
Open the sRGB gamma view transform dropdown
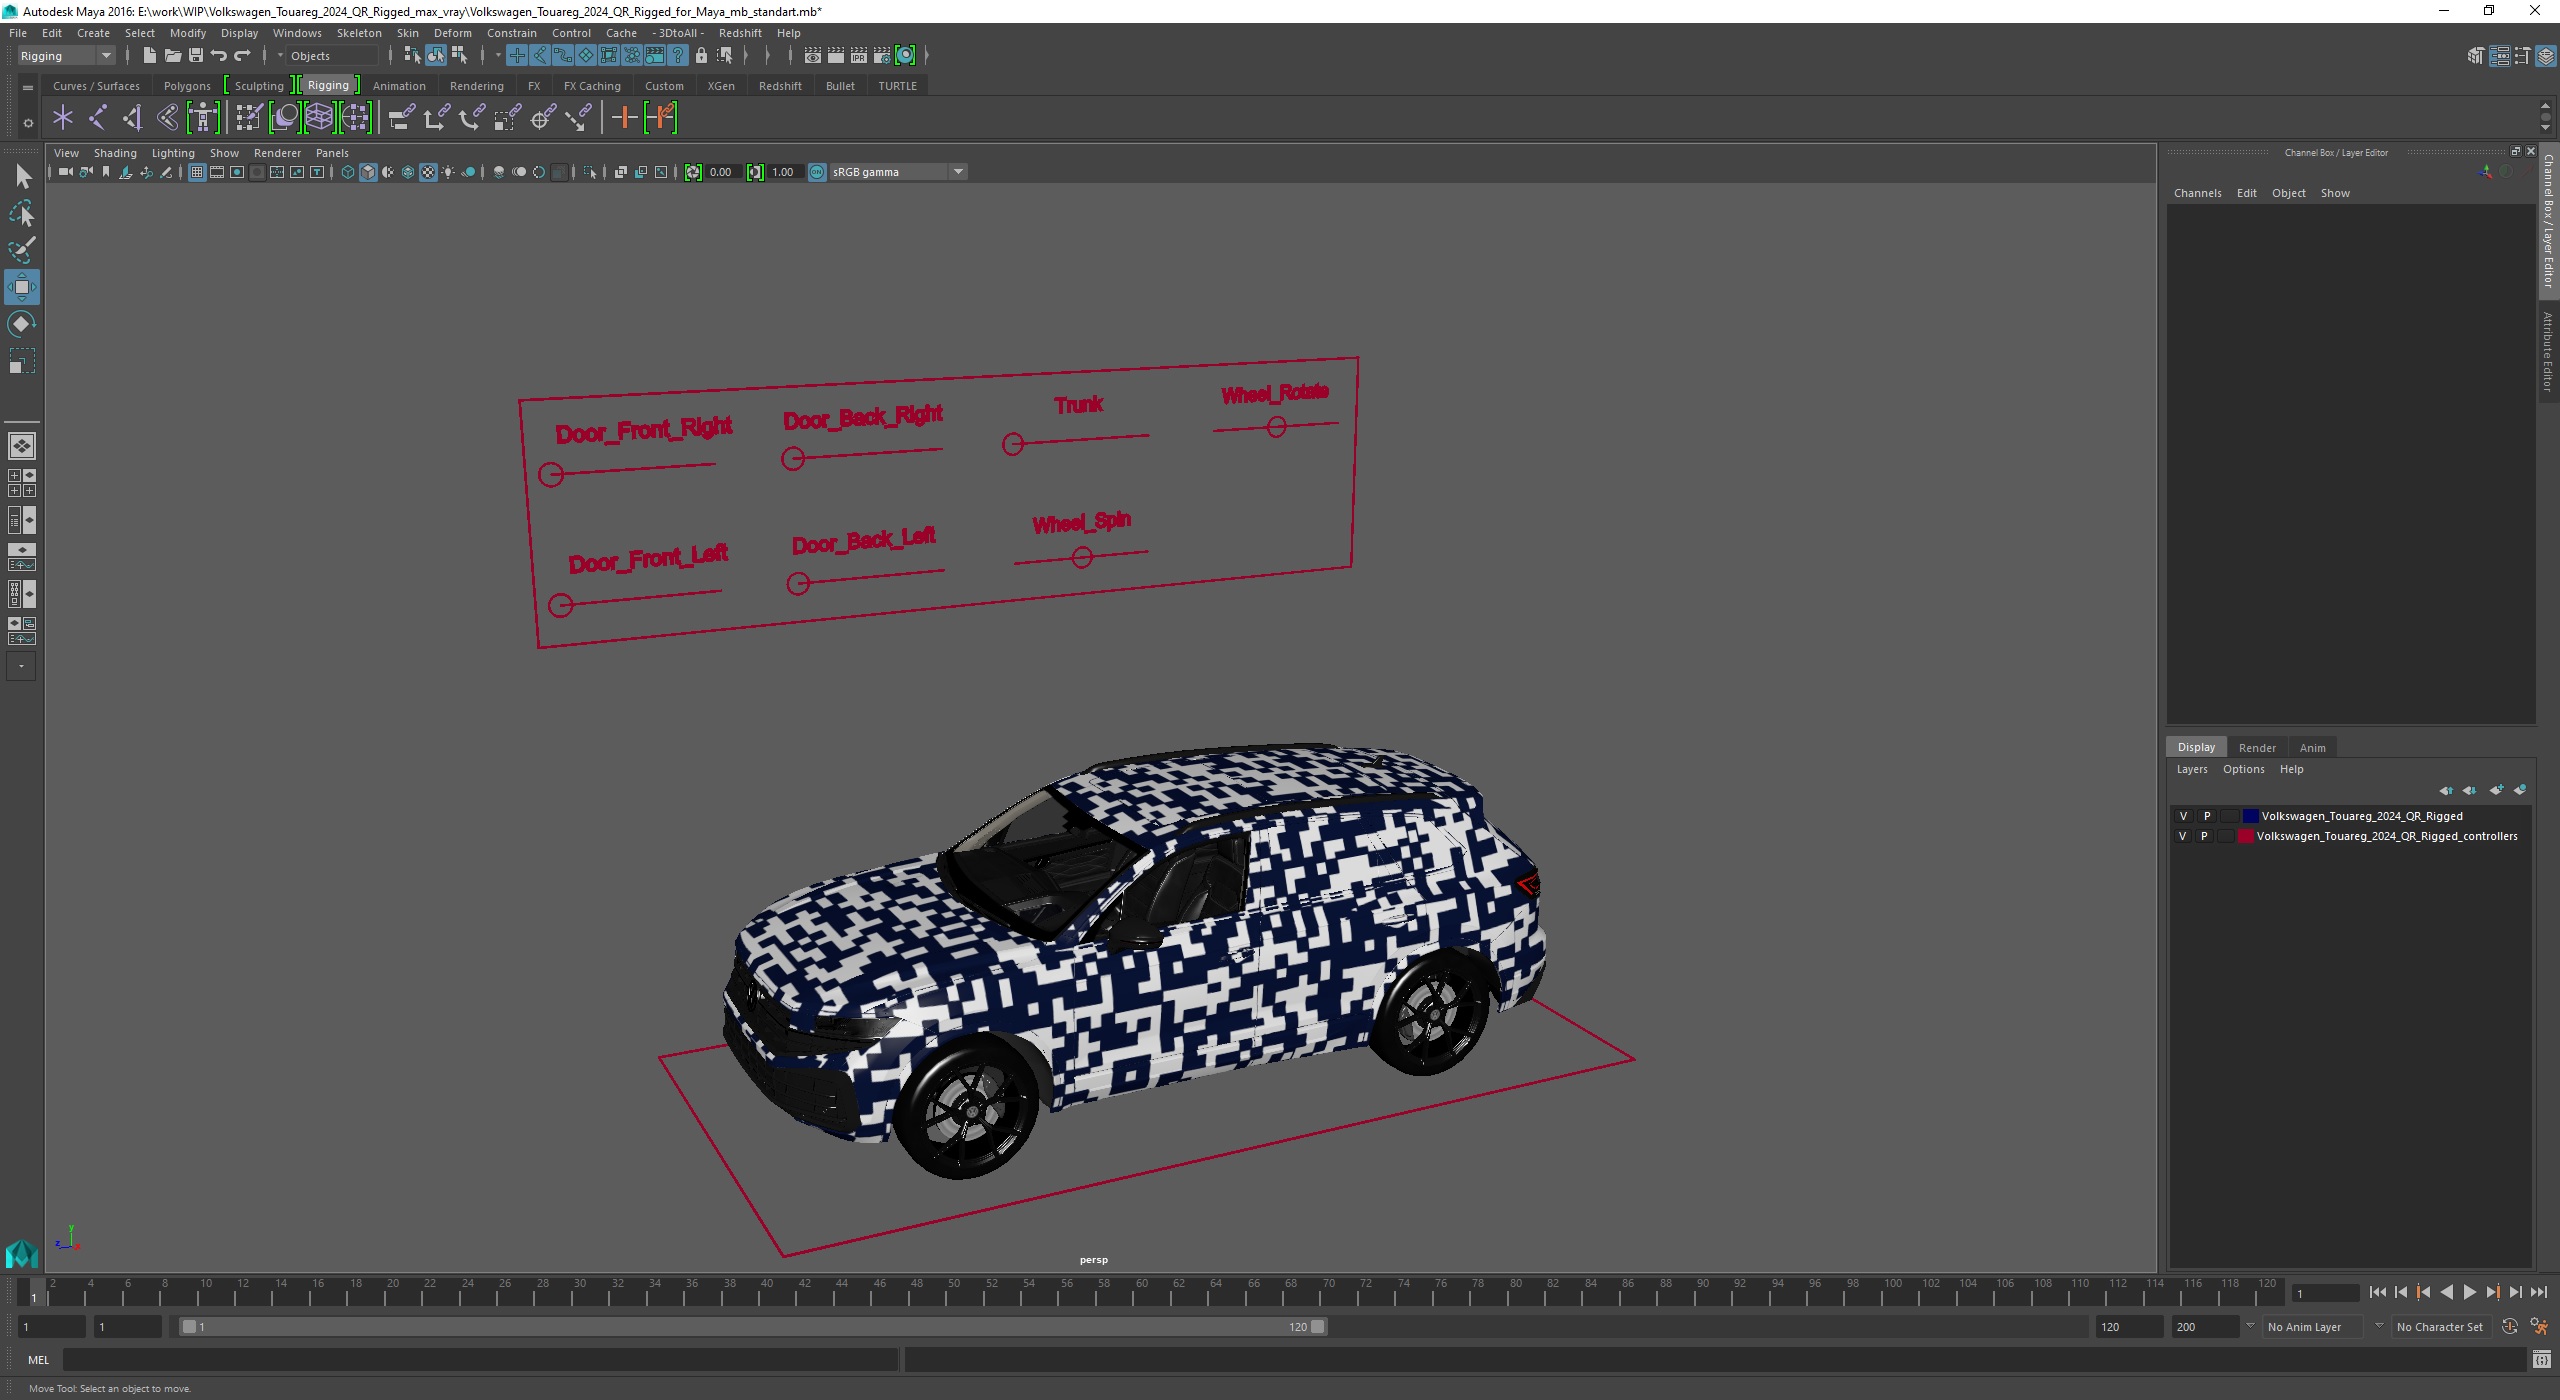[x=898, y=172]
